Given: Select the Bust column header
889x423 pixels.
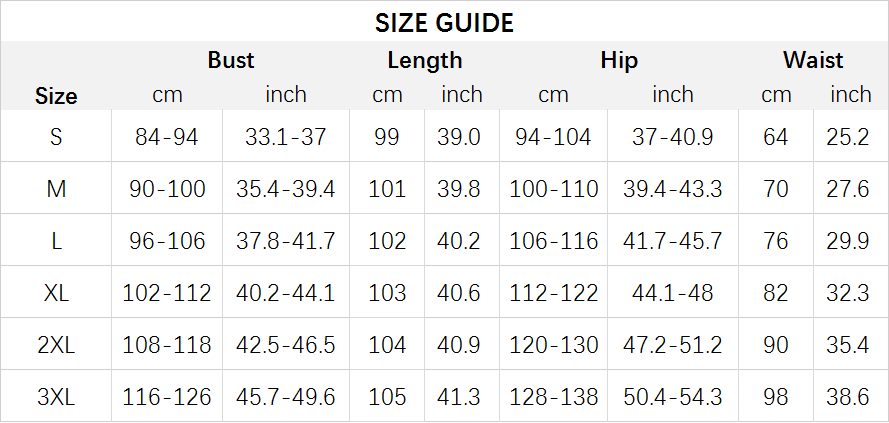Looking at the screenshot, I should [x=231, y=60].
